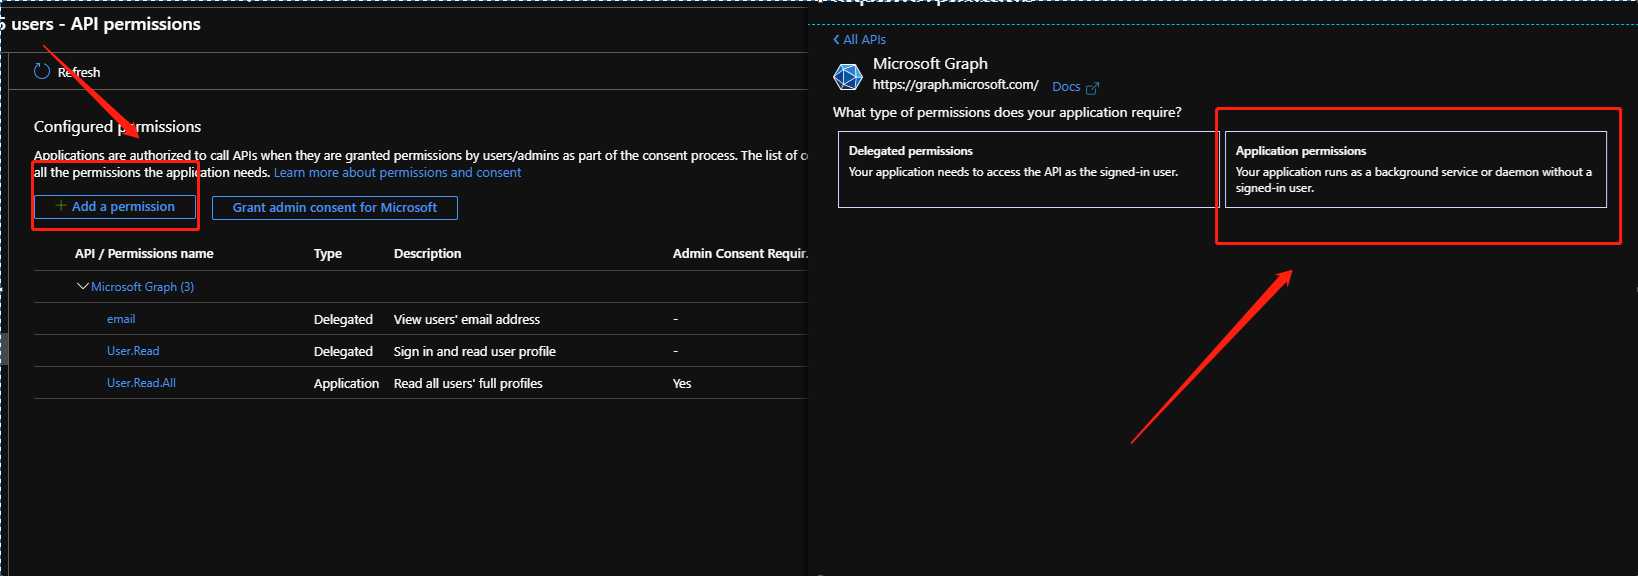The height and width of the screenshot is (576, 1638).
Task: Click the Description column header
Action: (427, 254)
